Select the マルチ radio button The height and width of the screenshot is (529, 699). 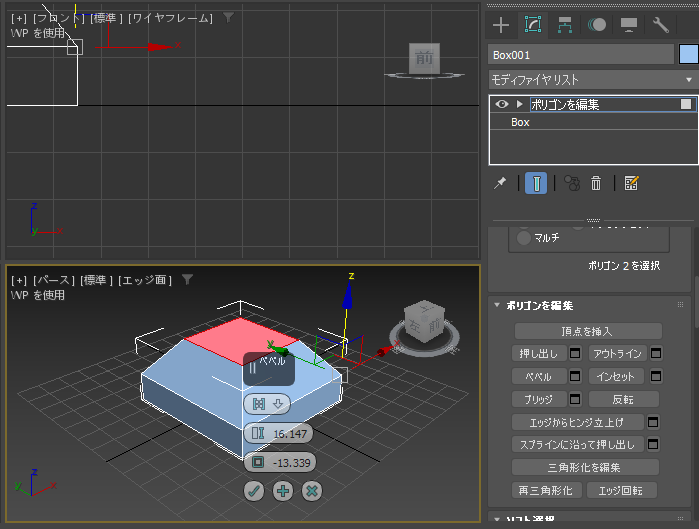tap(524, 238)
